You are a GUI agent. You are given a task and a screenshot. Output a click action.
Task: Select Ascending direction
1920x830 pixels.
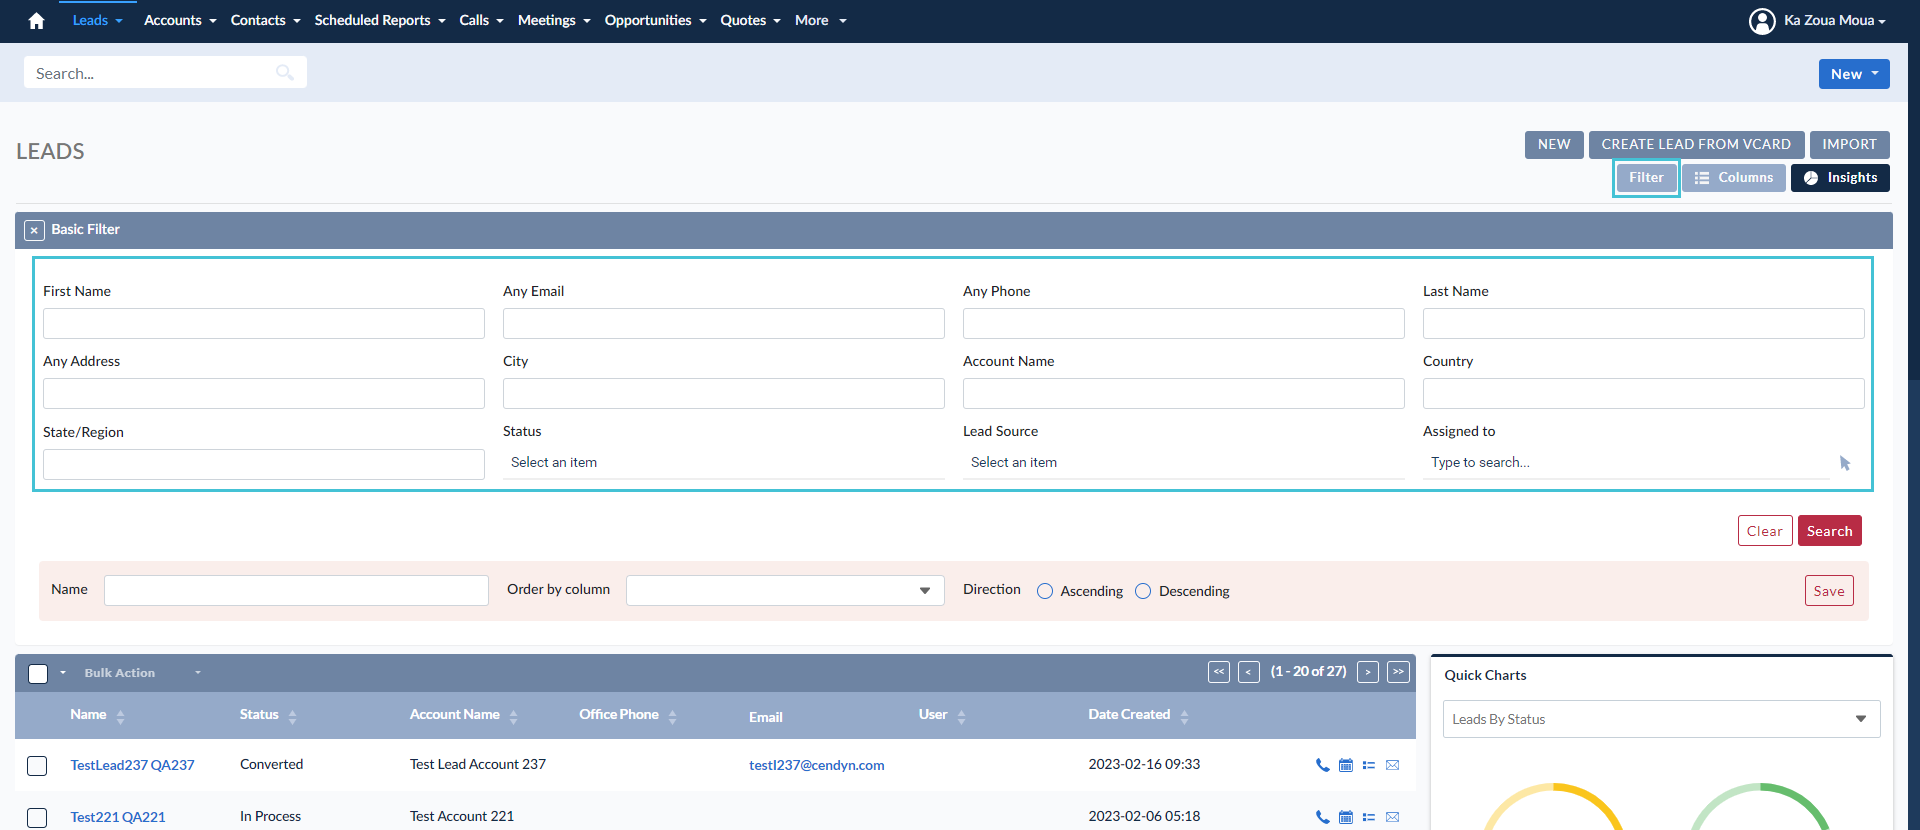pos(1045,591)
